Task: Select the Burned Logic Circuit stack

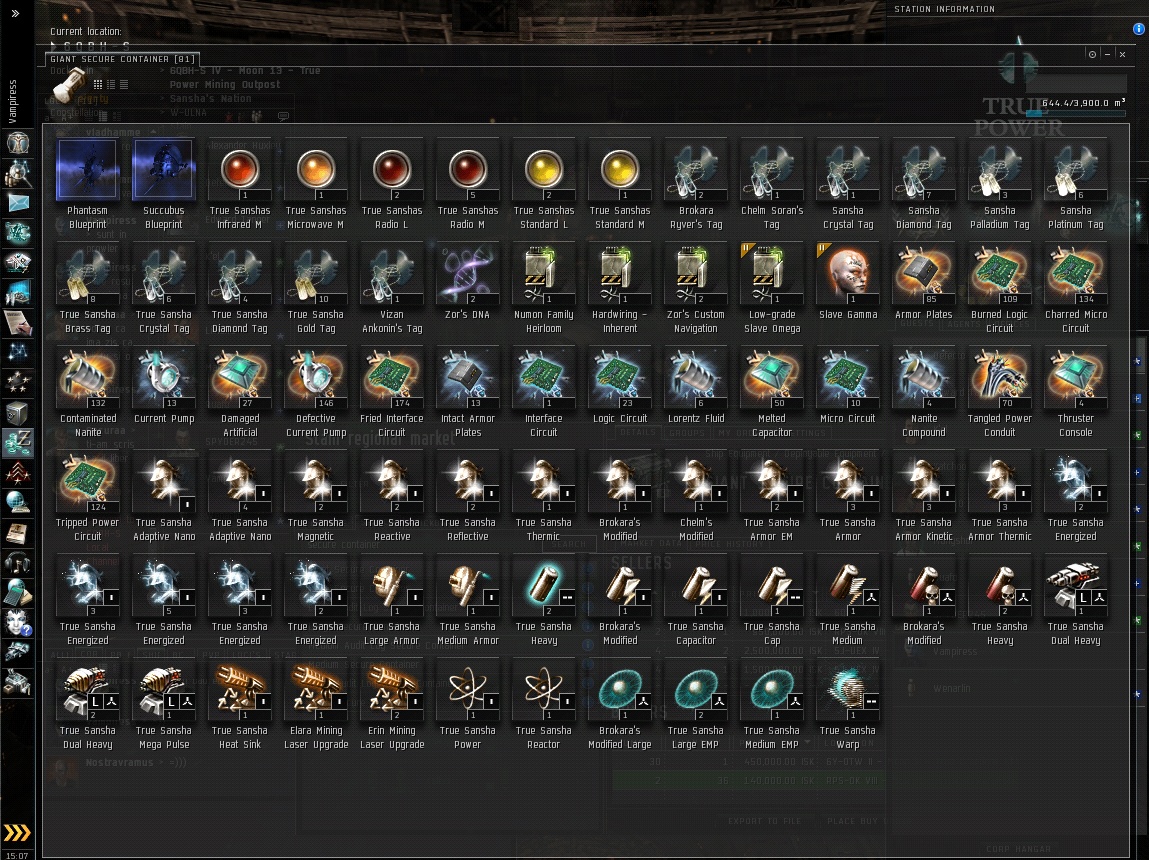Action: click(1000, 289)
